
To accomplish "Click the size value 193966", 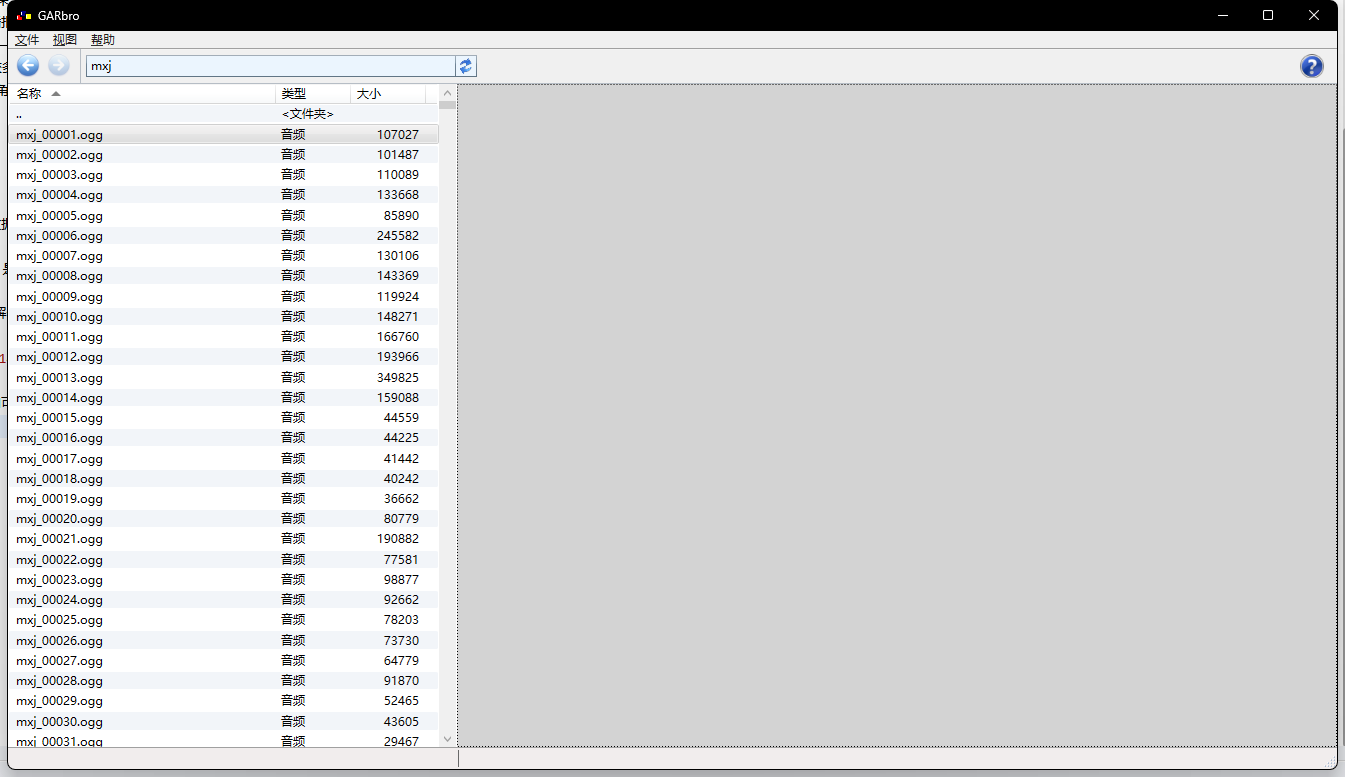I will (x=398, y=357).
